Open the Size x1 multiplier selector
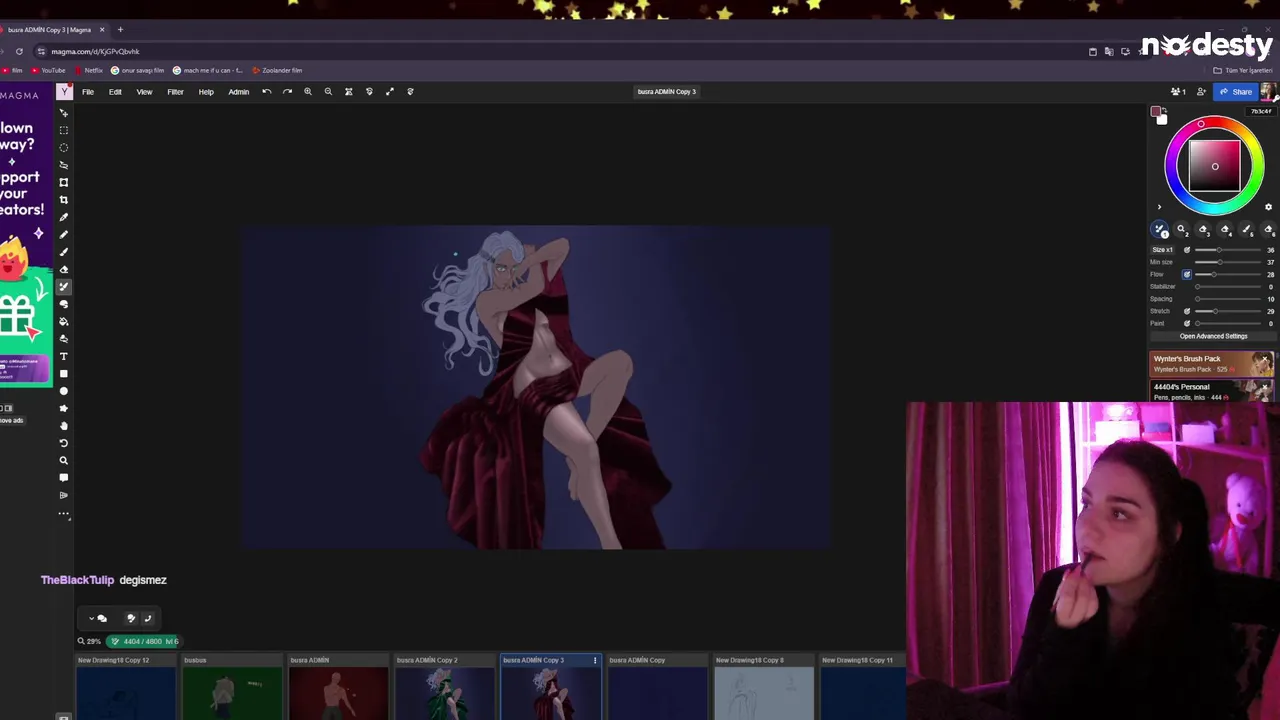Image resolution: width=1280 pixels, height=720 pixels. (x=1162, y=250)
